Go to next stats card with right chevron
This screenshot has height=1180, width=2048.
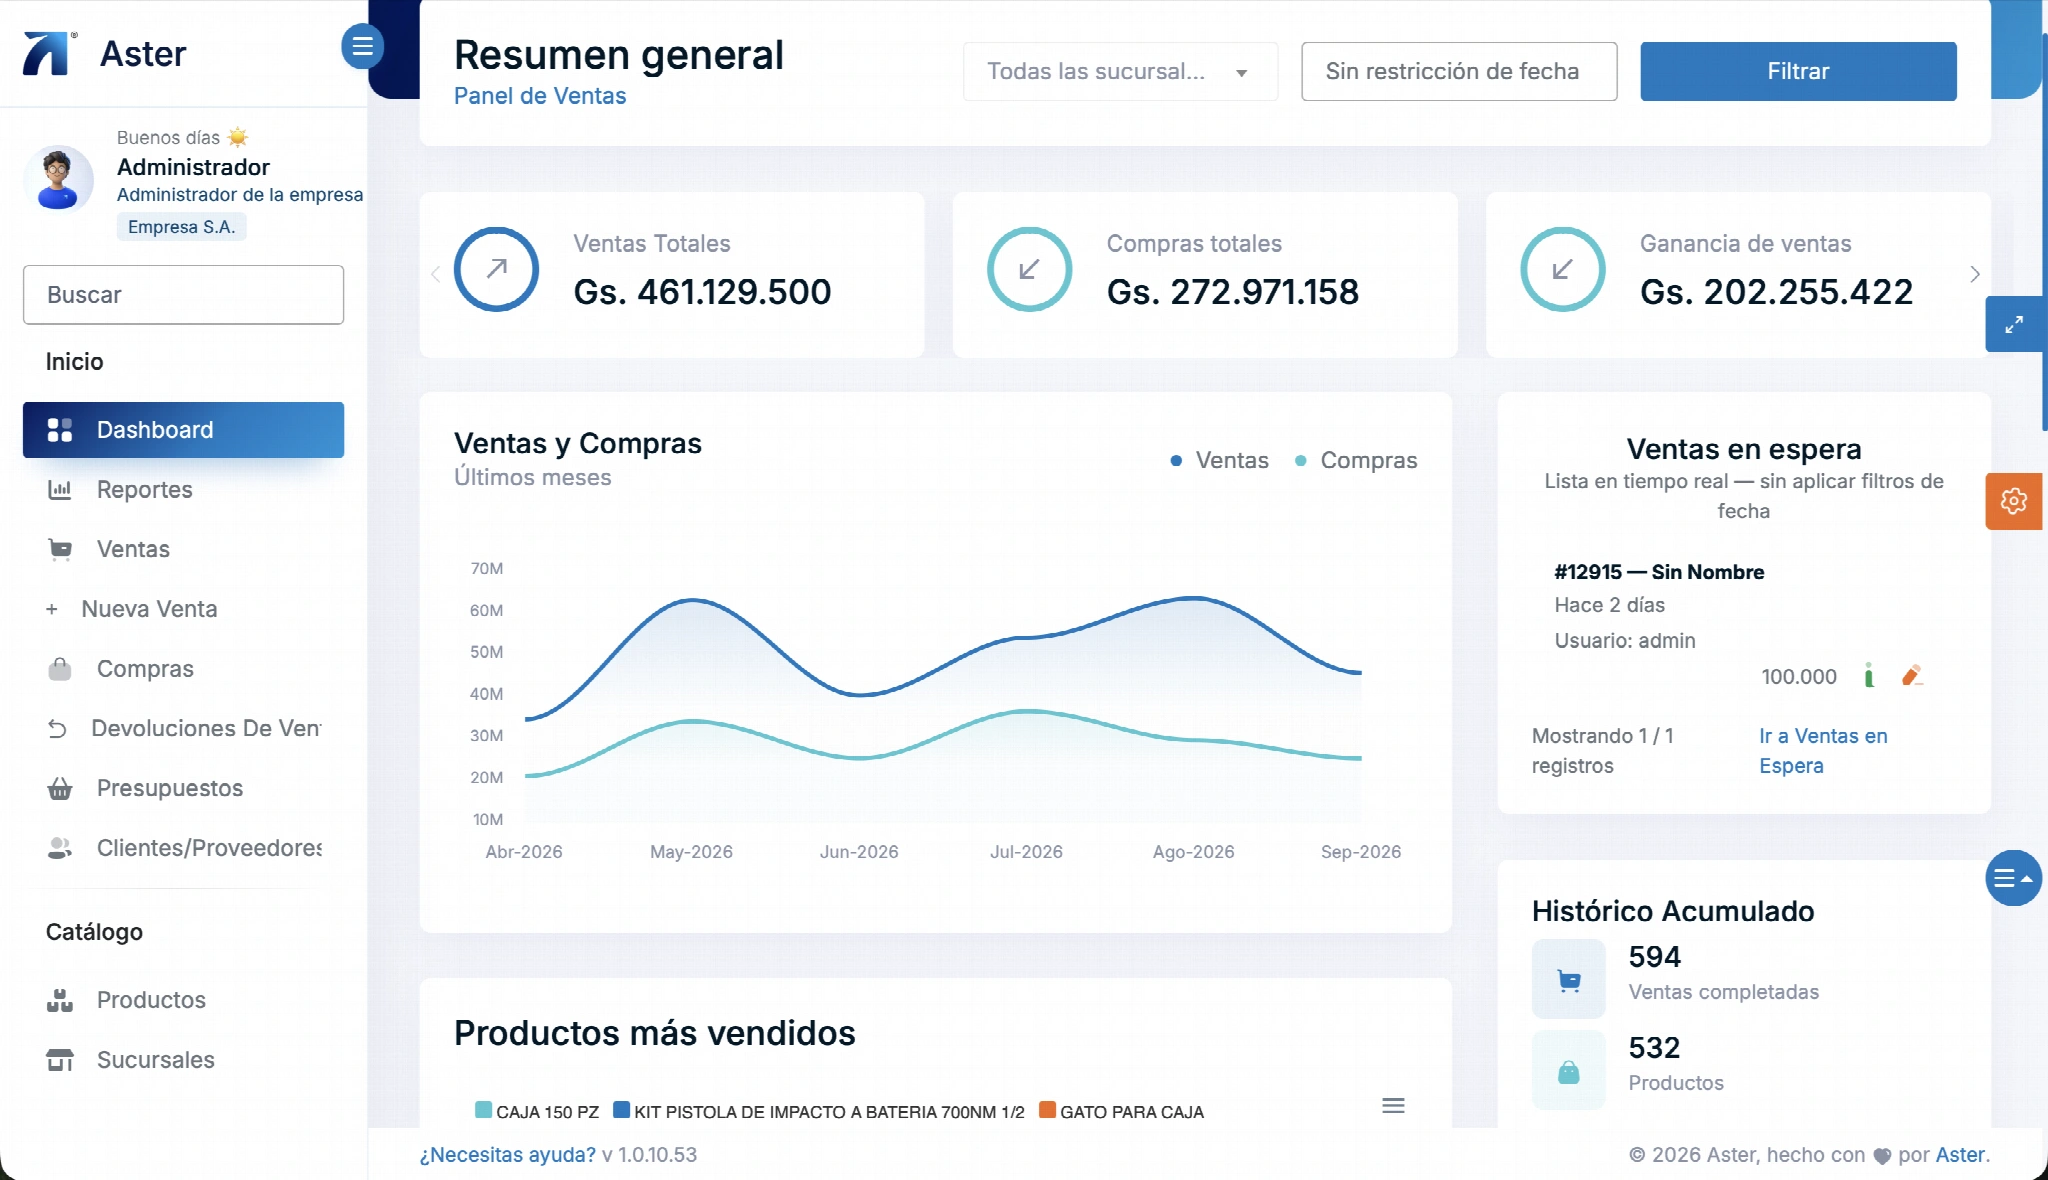pos(1975,274)
